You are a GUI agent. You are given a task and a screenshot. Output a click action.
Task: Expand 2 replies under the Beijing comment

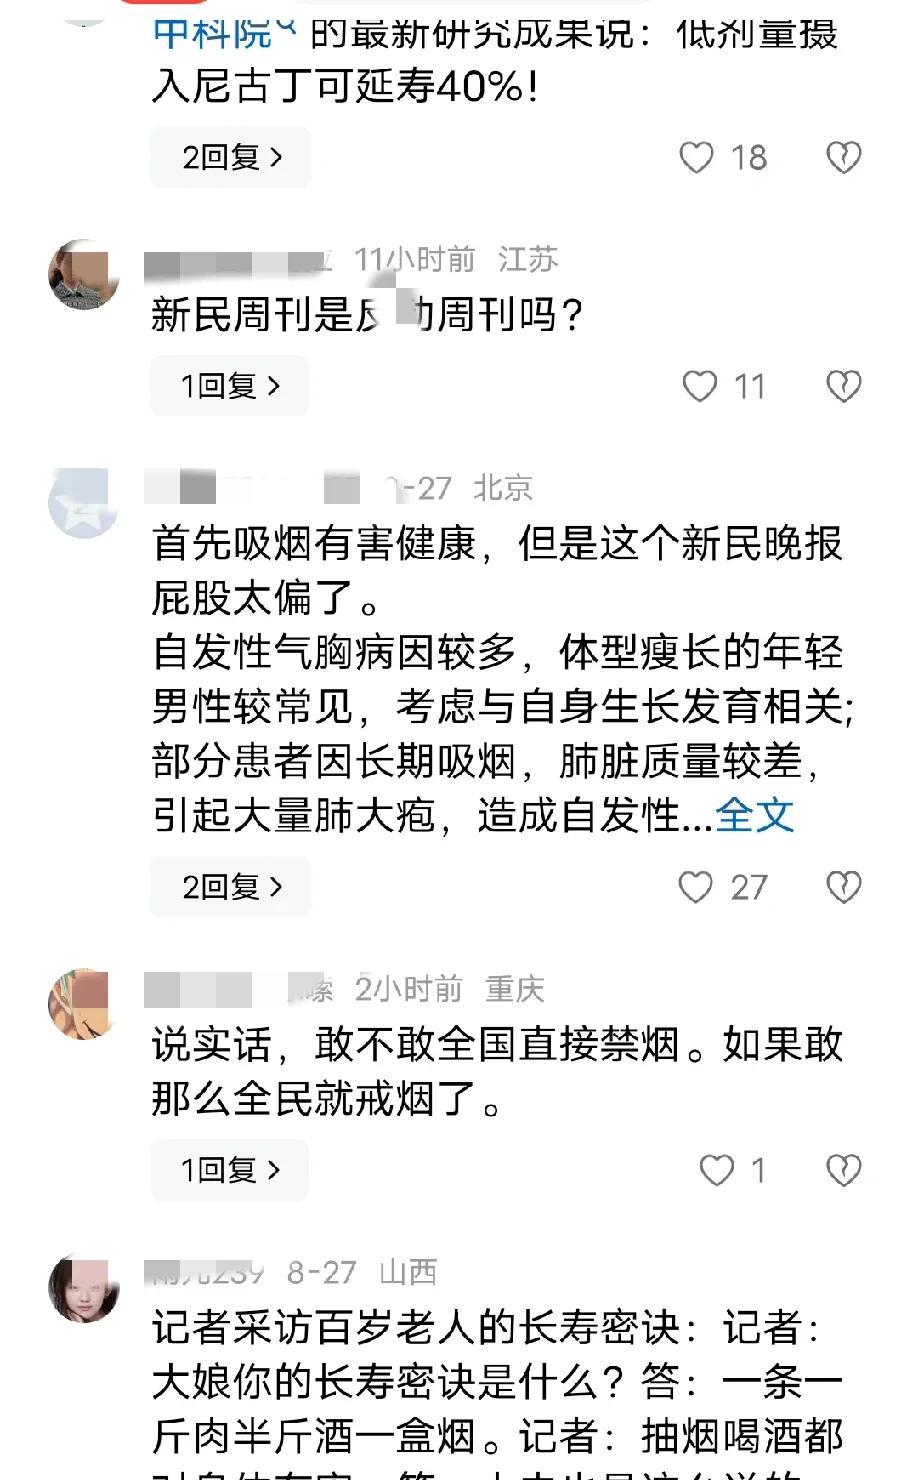tap(231, 887)
